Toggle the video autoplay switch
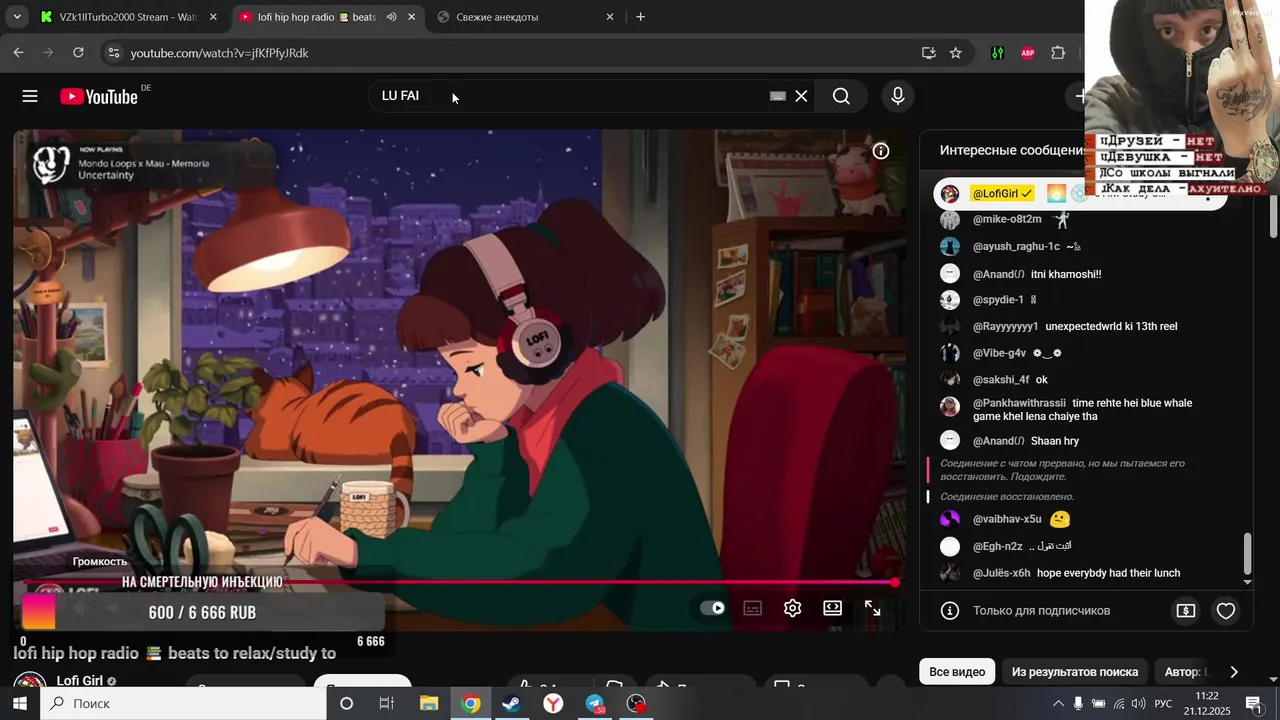This screenshot has height=720, width=1280. (x=713, y=608)
